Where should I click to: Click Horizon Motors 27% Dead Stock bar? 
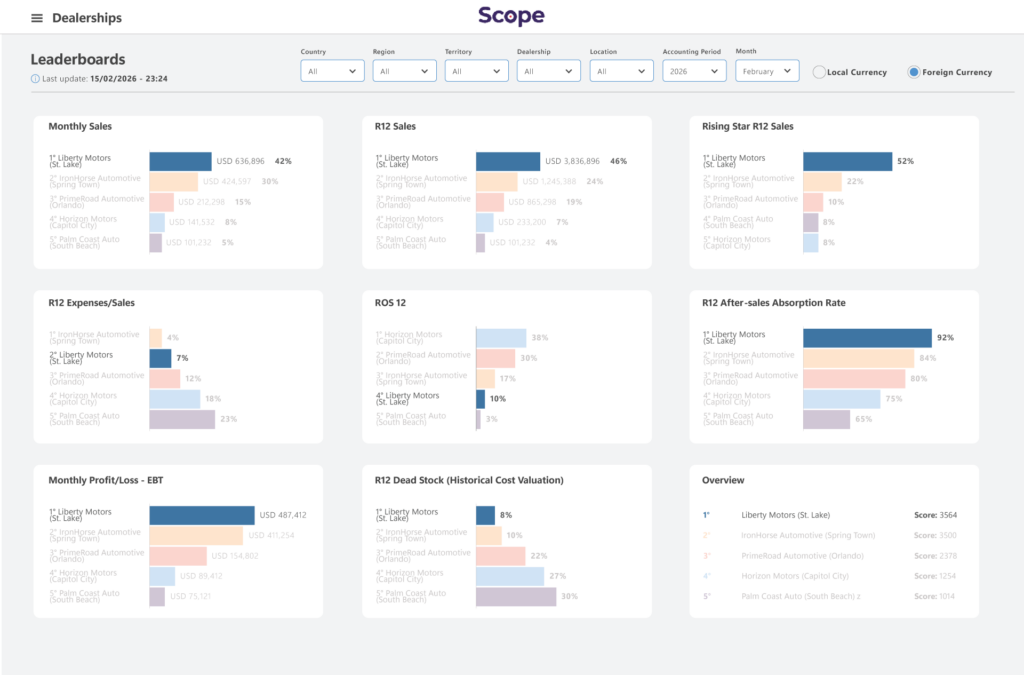[x=510, y=576]
